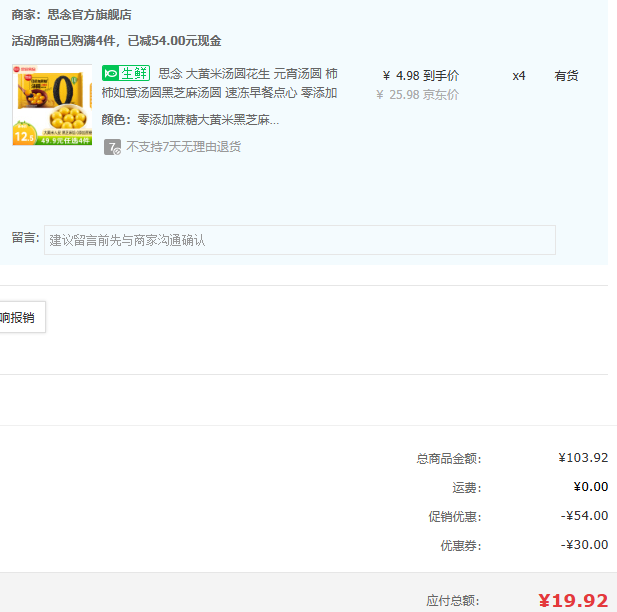Click the 有货 stock status
The image size is (617, 612).
click(566, 76)
